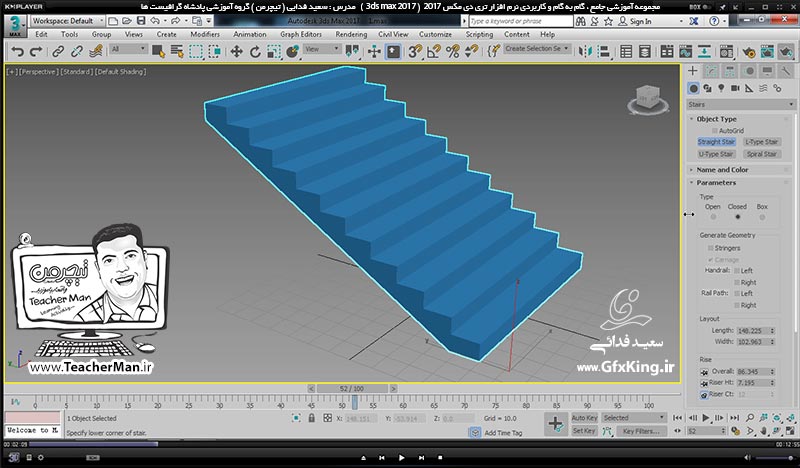Check the Rail Path Left checkbox

click(737, 293)
